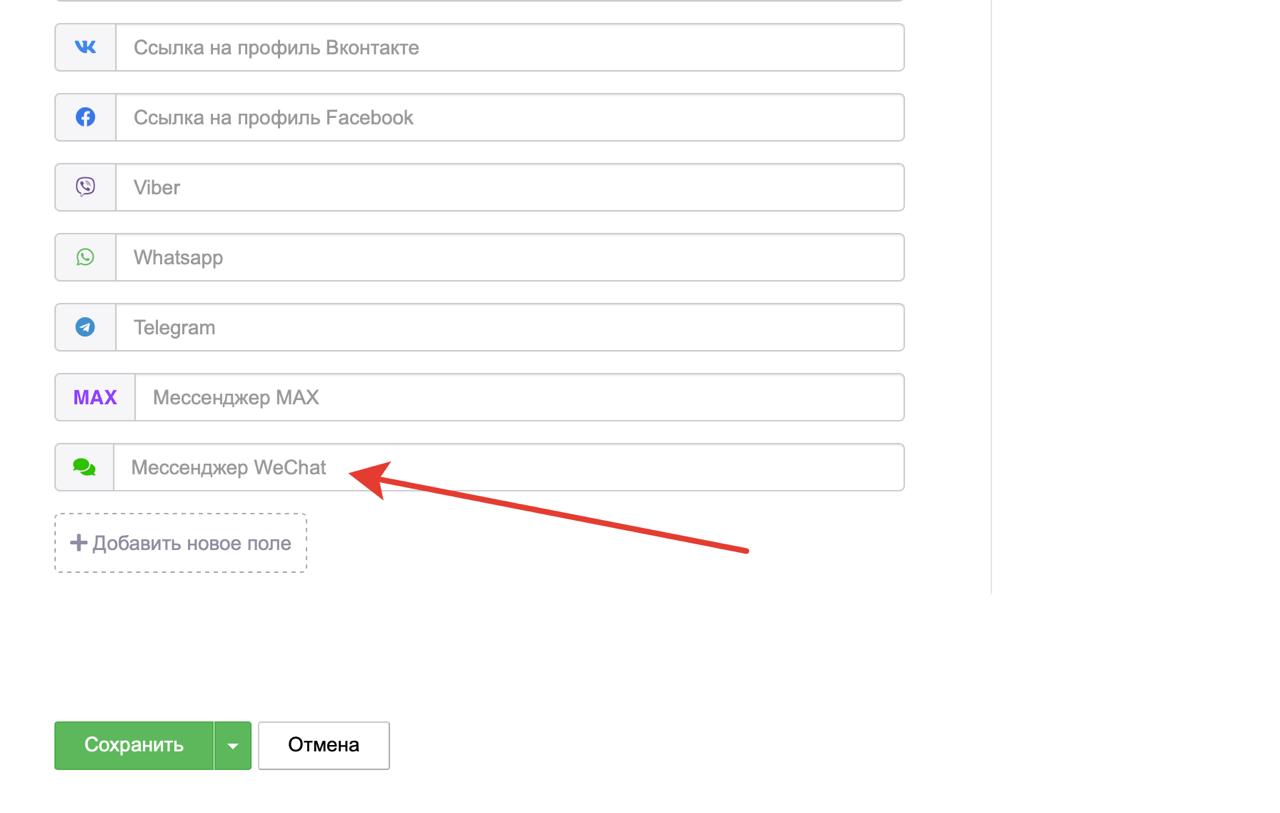Click the green WeChat bubbles icon

(x=84, y=467)
